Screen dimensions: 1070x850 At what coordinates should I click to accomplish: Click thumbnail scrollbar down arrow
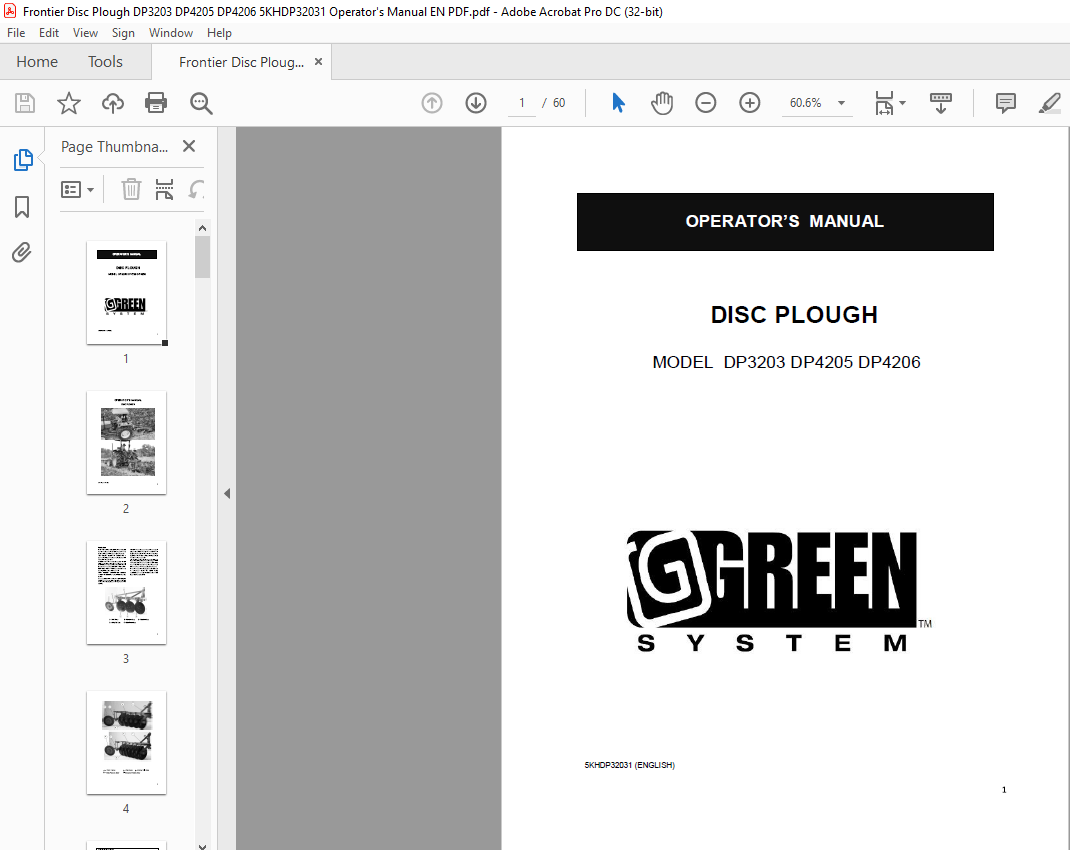(x=202, y=845)
